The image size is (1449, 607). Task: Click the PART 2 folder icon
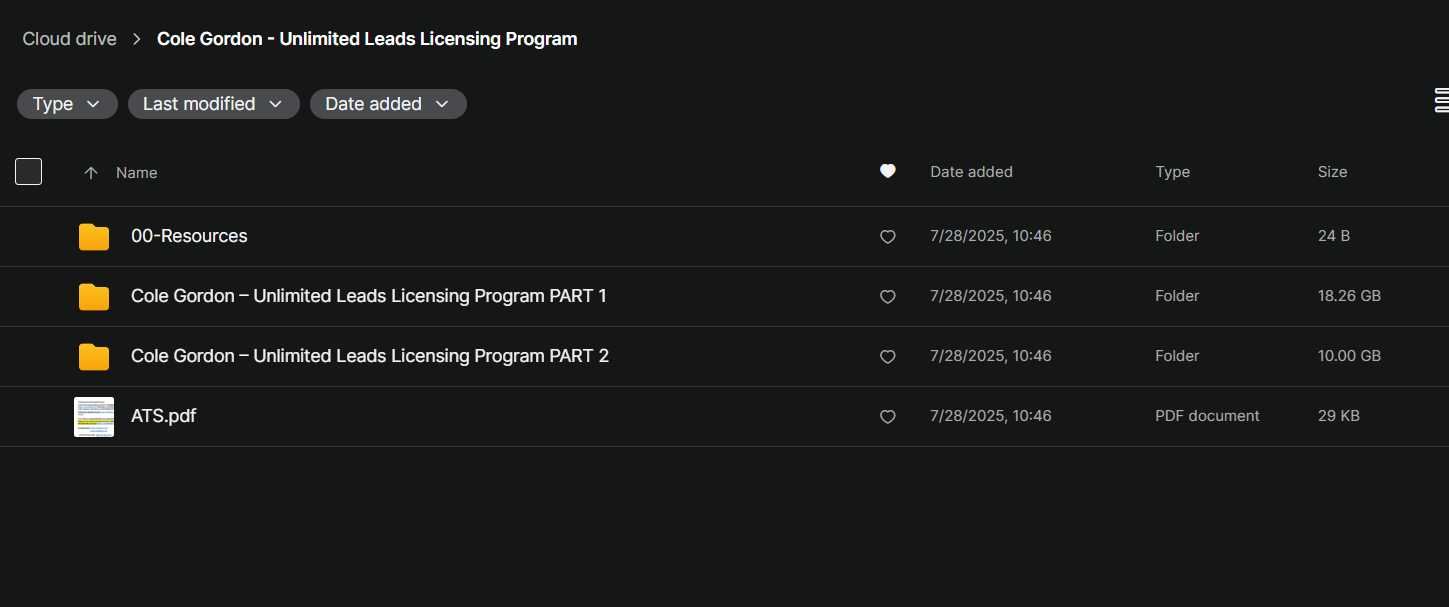click(94, 357)
